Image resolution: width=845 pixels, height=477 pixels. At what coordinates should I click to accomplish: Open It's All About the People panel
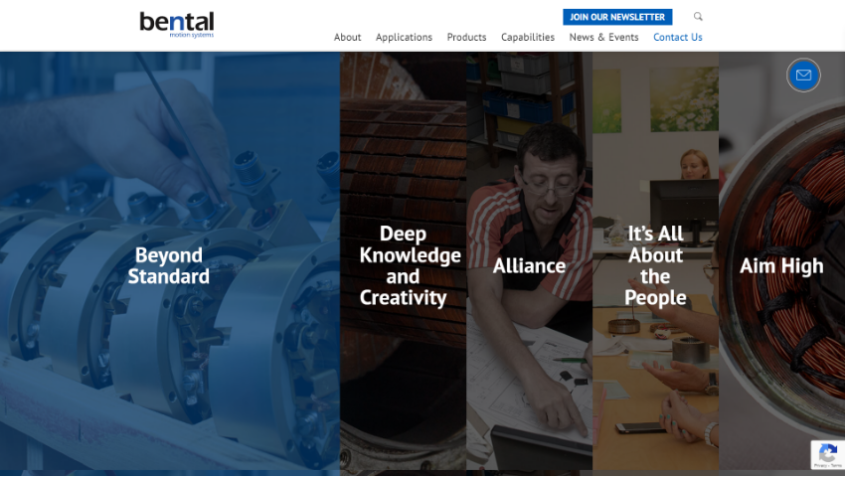click(655, 261)
